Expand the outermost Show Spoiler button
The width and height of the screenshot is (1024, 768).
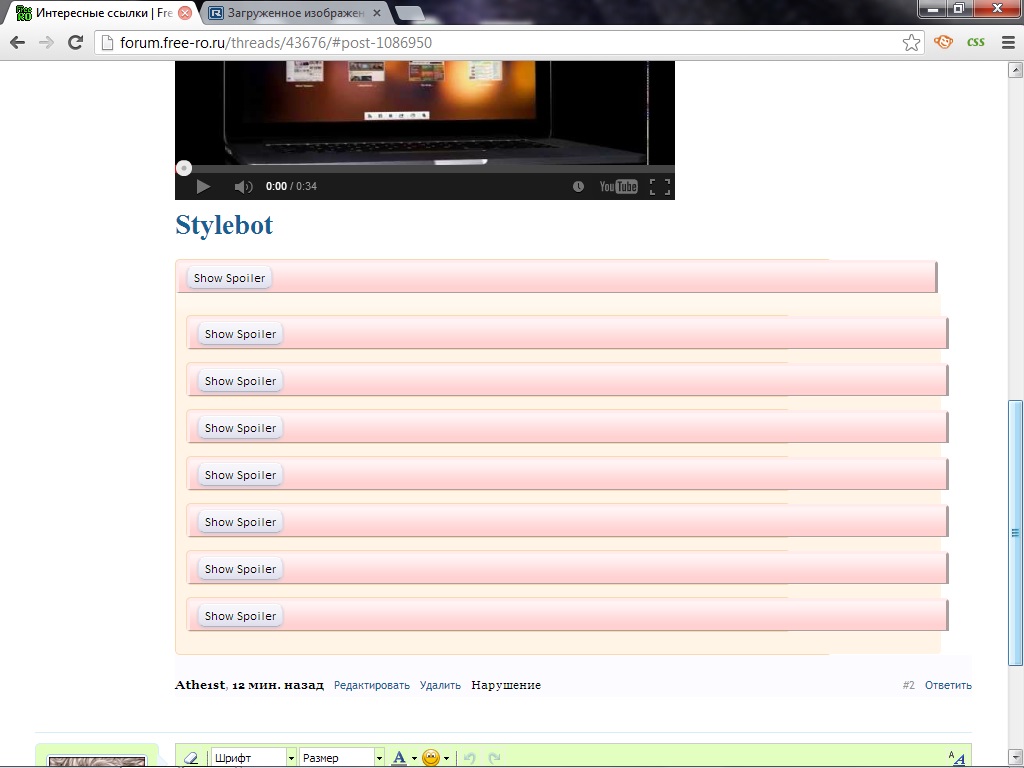tap(229, 278)
